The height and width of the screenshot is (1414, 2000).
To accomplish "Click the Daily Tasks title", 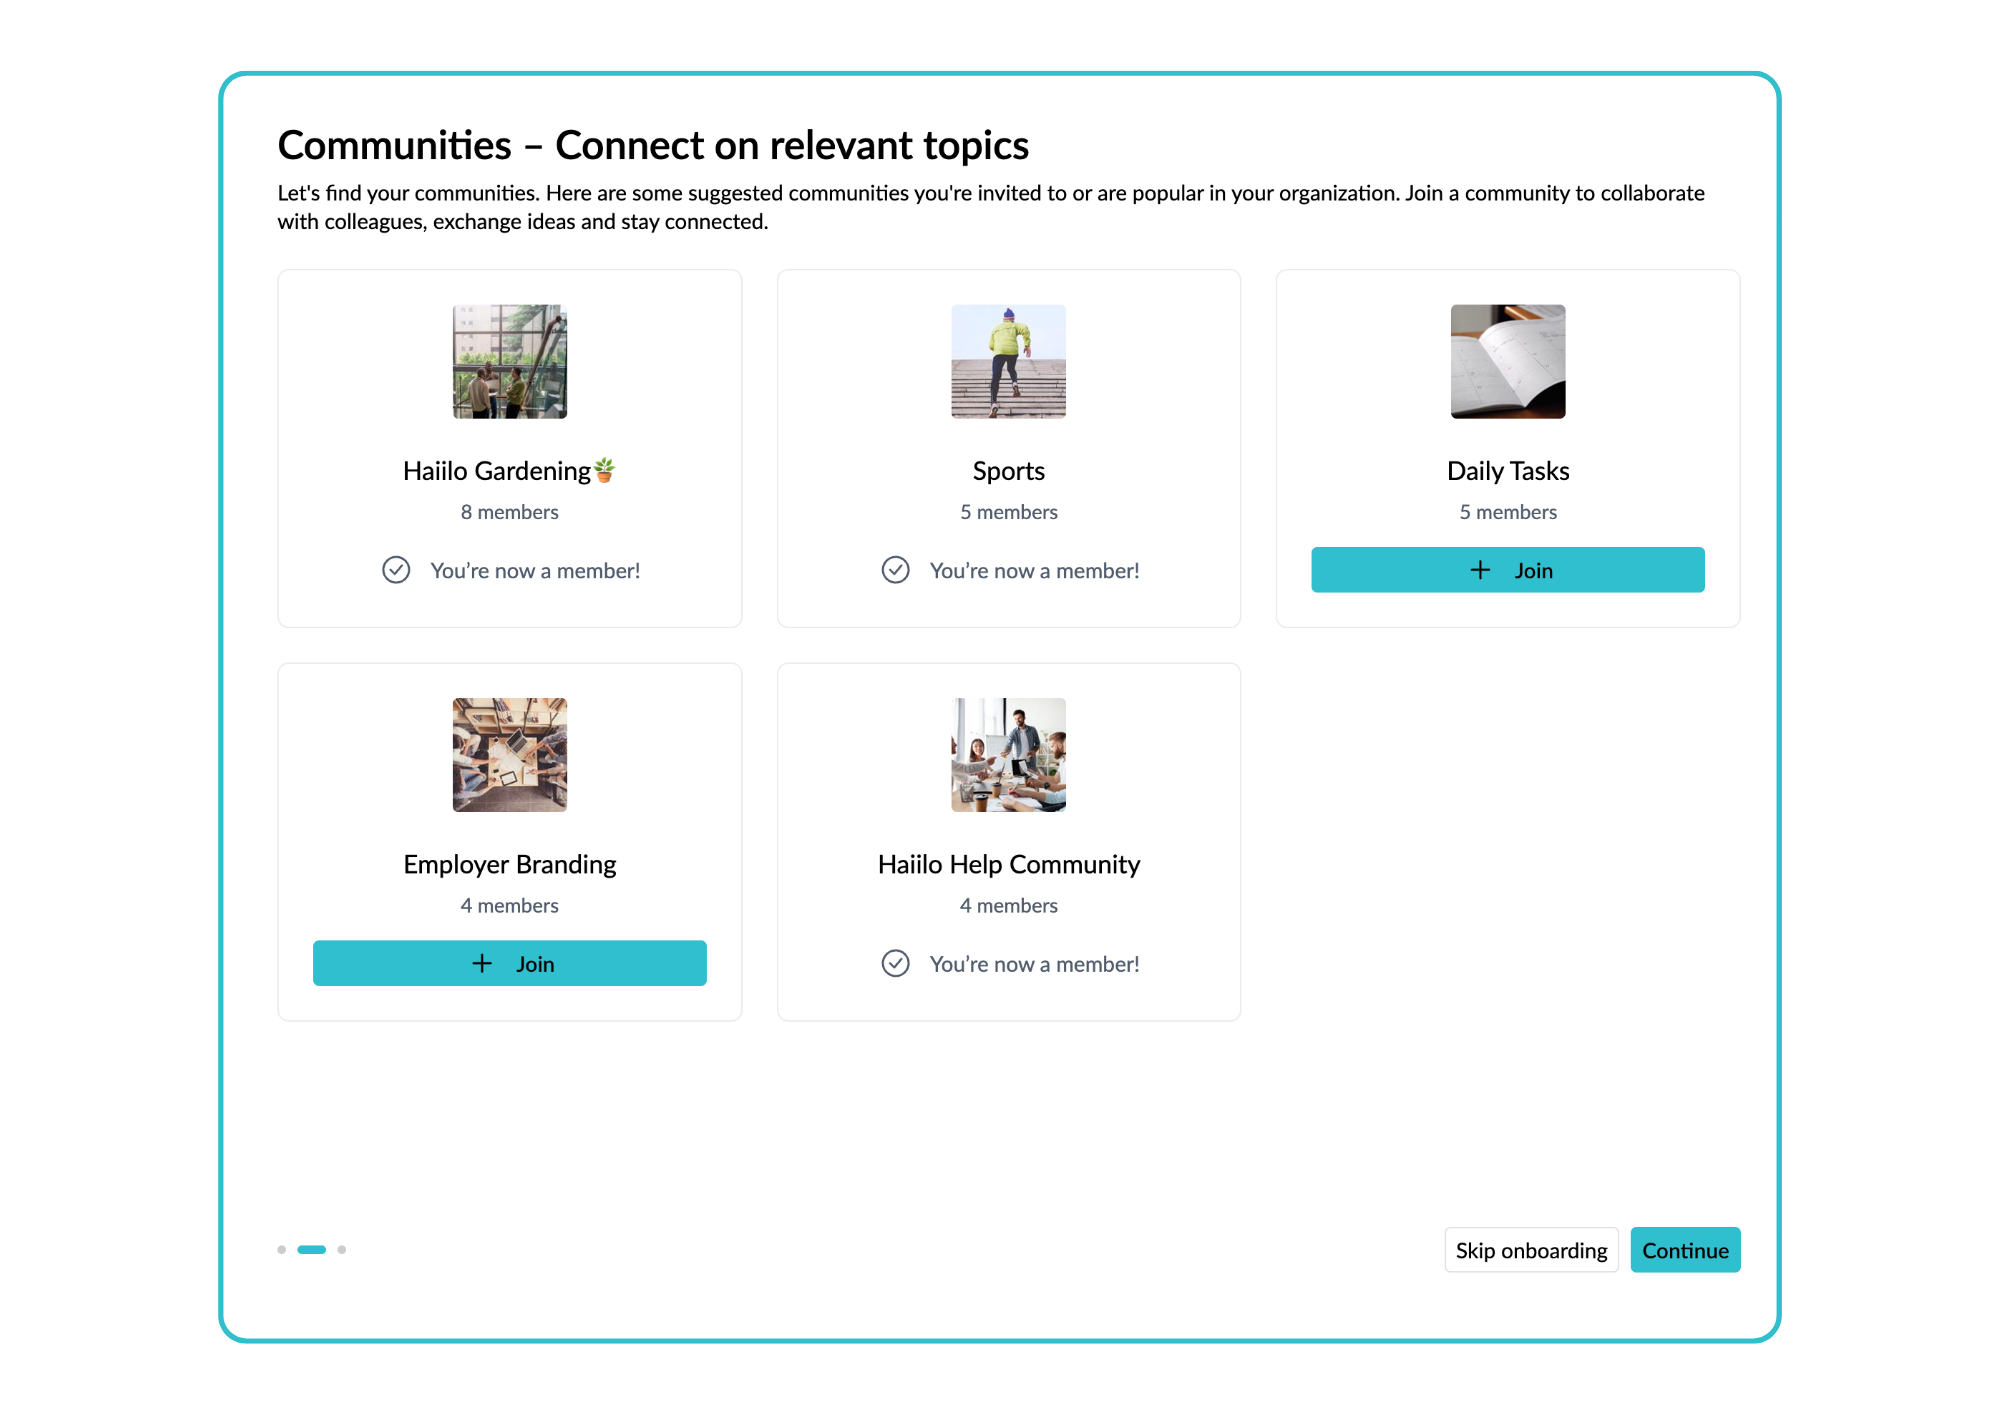I will (1508, 471).
